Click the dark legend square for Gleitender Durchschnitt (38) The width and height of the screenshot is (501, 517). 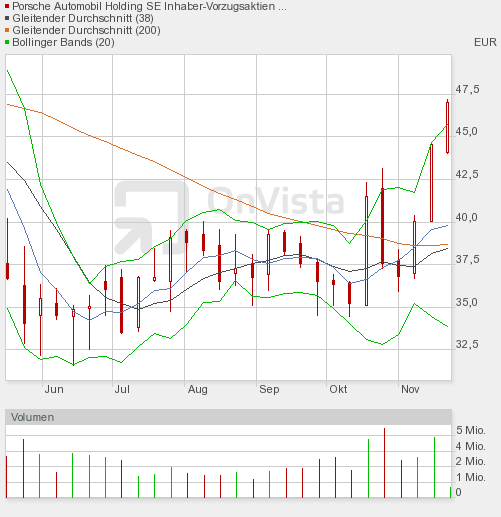(7, 18)
